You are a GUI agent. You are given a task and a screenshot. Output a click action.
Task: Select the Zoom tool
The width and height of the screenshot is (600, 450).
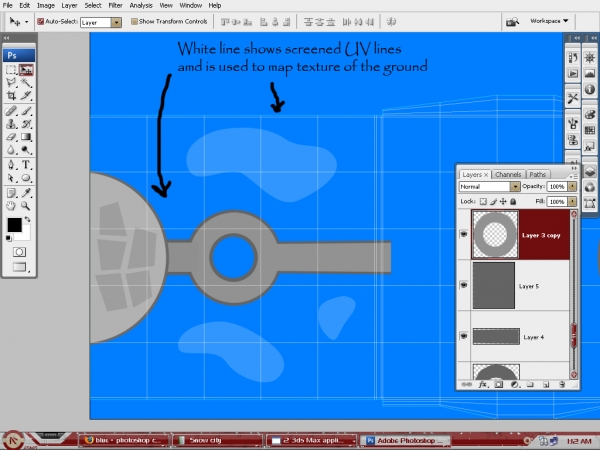(x=26, y=206)
